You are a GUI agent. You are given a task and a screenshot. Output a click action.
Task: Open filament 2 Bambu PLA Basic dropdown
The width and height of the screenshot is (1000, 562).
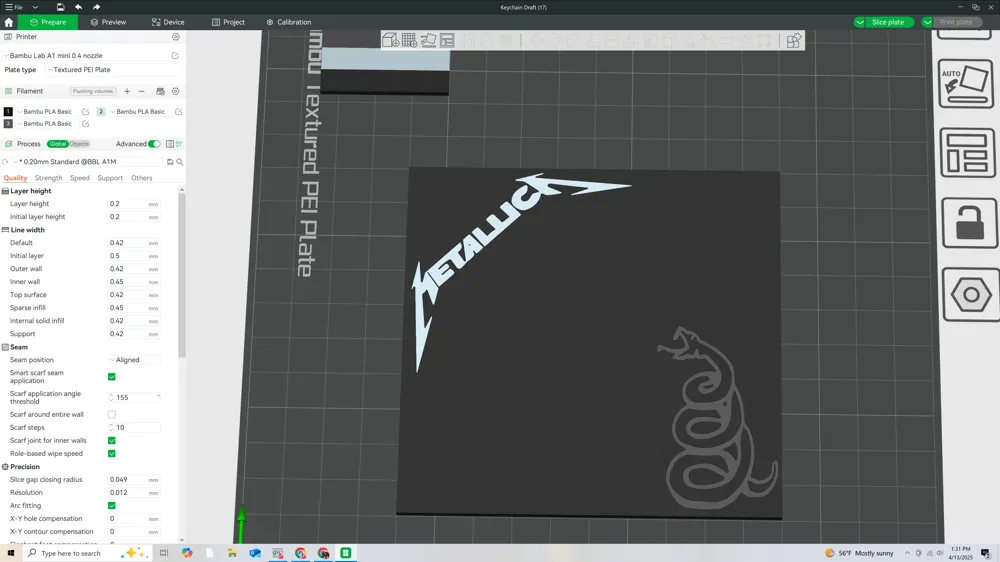(140, 112)
